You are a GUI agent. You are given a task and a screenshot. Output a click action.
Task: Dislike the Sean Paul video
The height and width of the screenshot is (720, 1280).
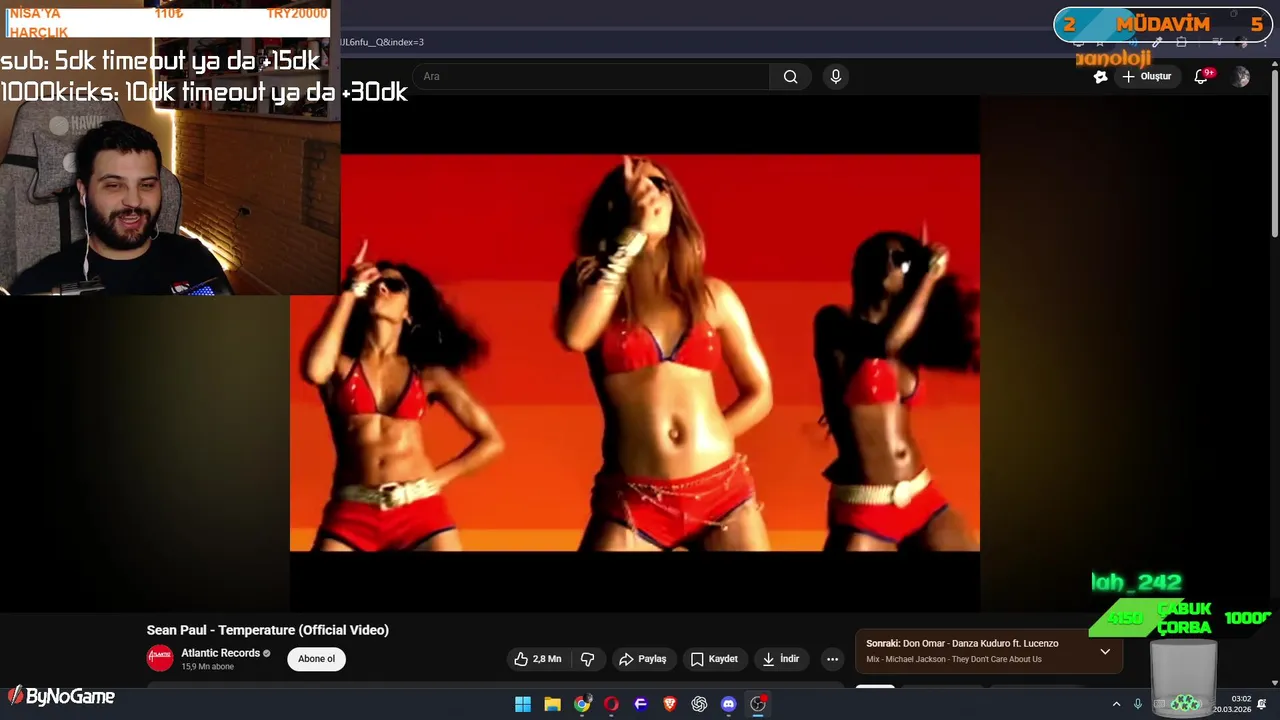click(x=587, y=659)
